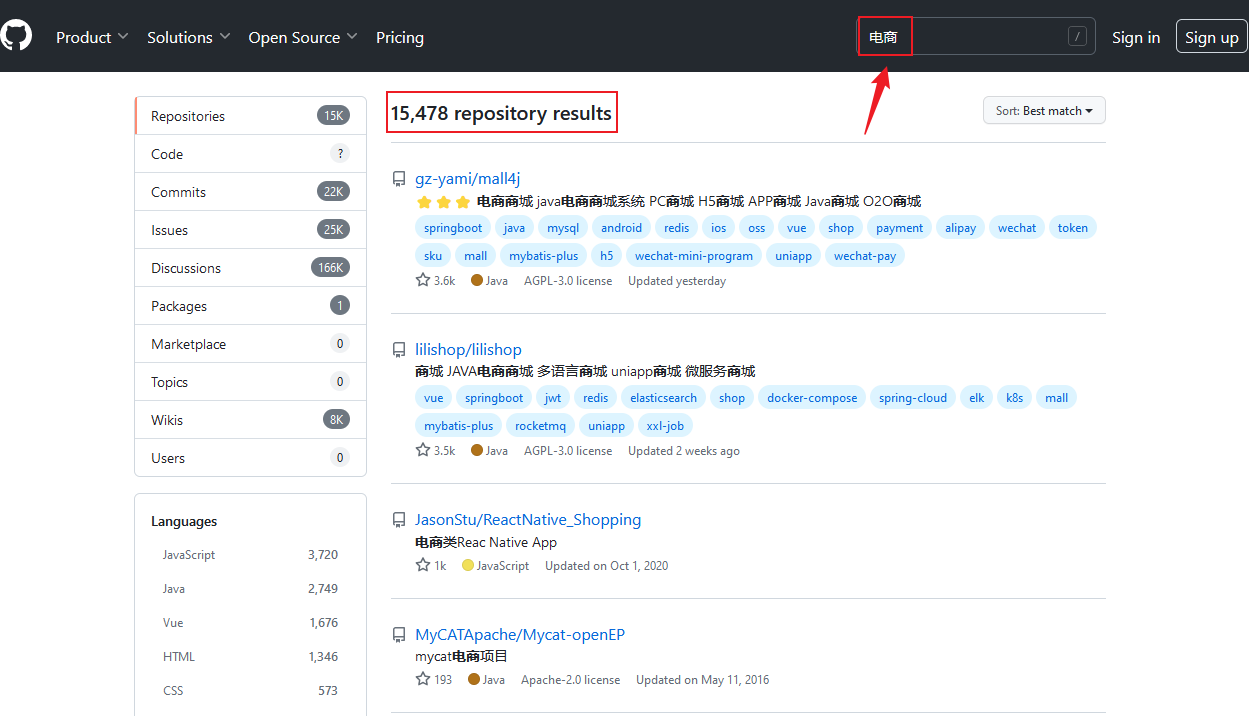This screenshot has height=716, width=1249.
Task: Click the xxl-job topic tag
Action: point(665,426)
